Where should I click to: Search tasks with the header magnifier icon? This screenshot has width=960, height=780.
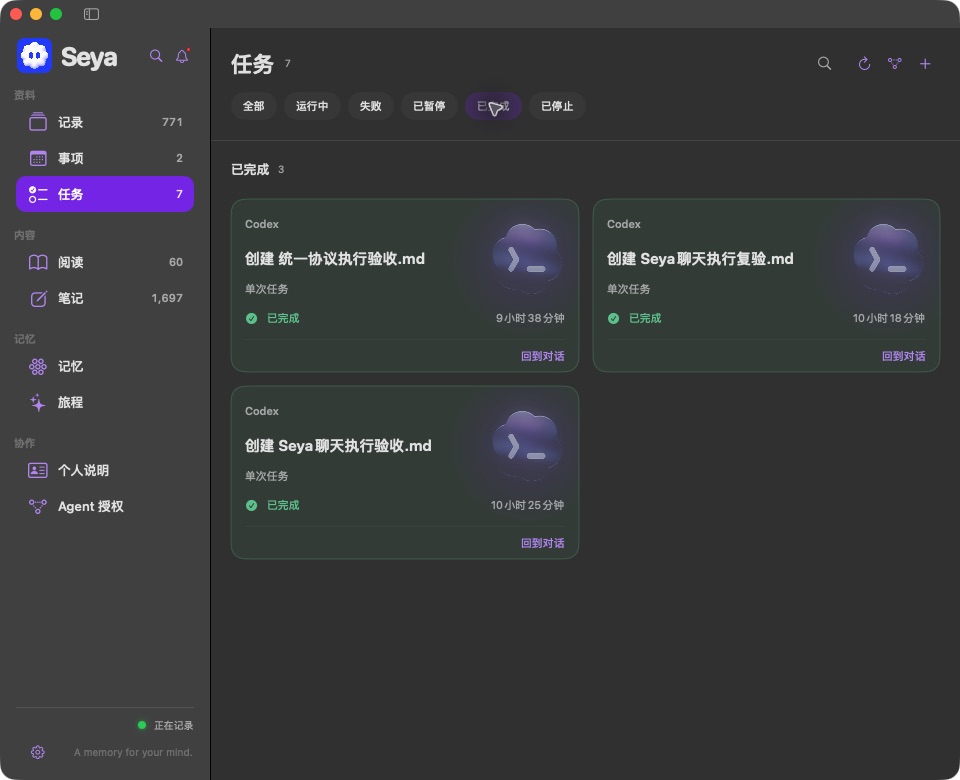click(824, 63)
